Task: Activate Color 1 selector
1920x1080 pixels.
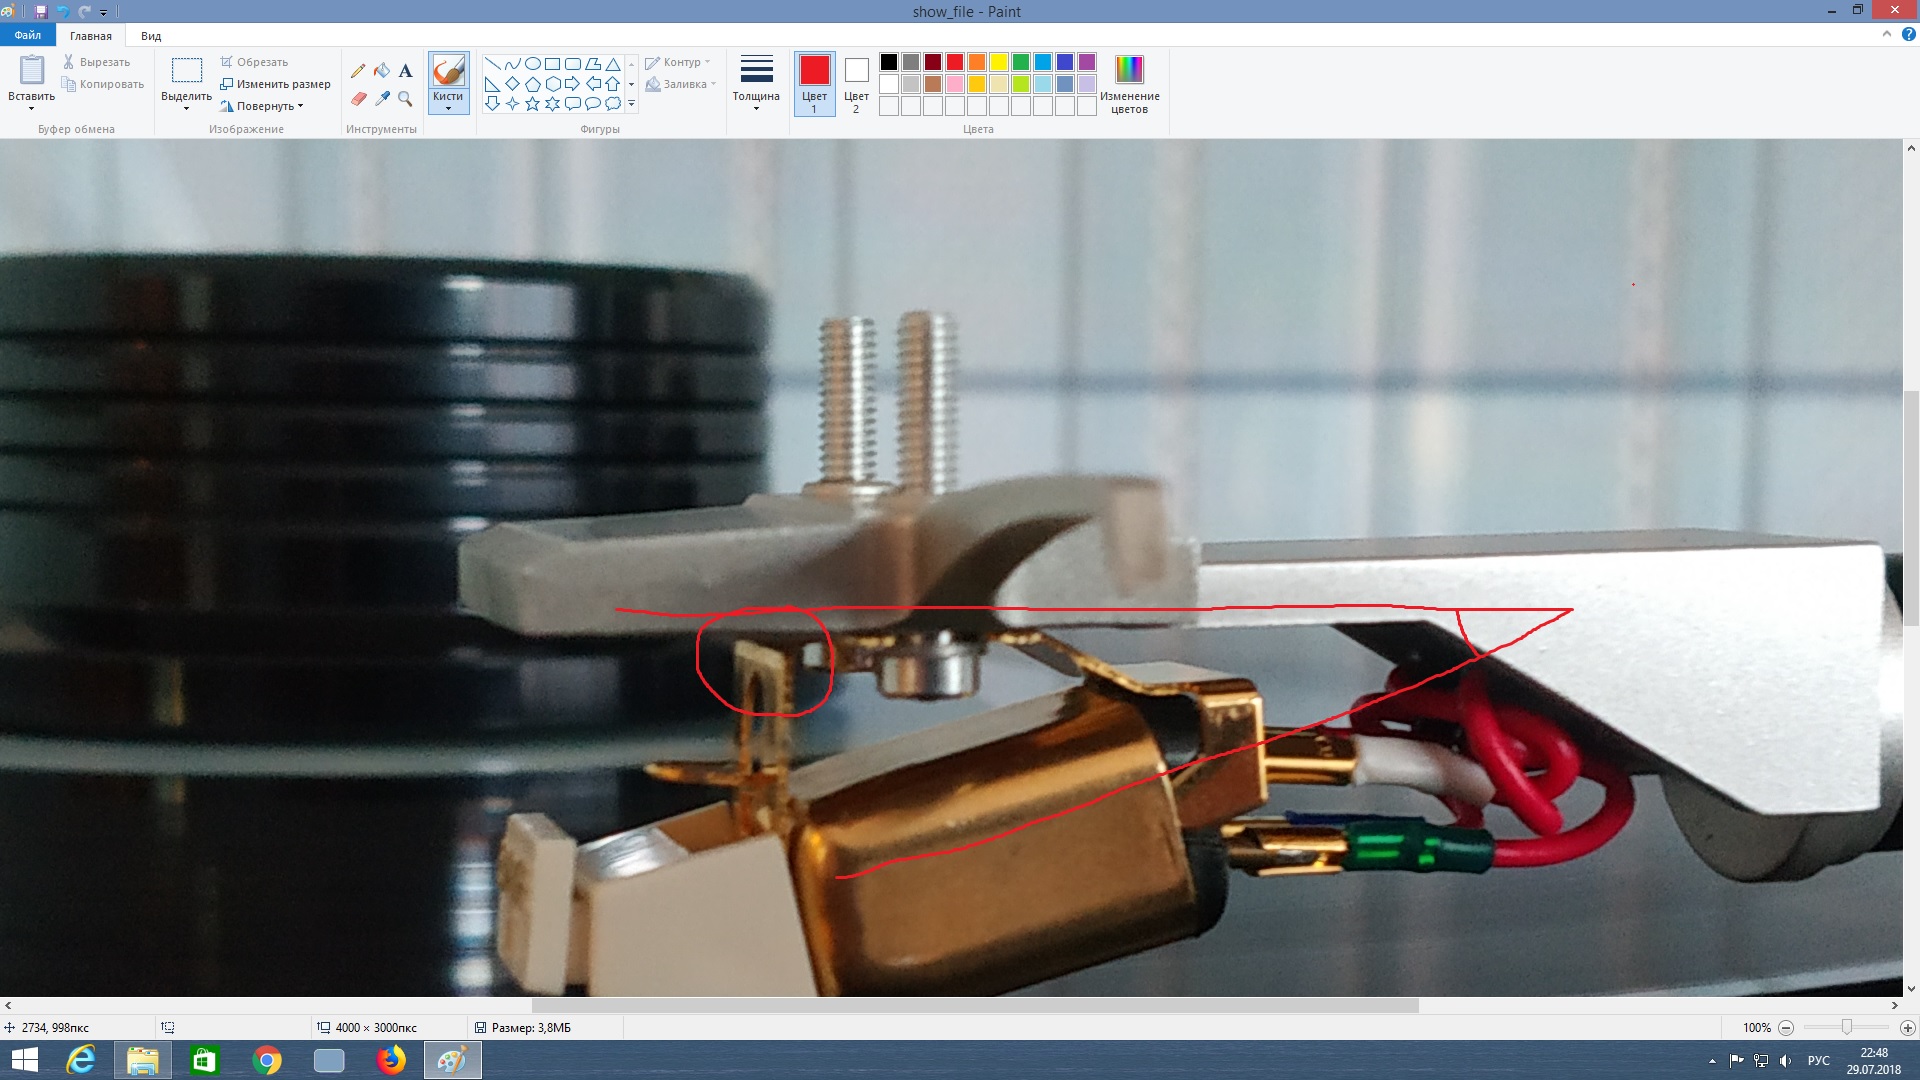Action: (814, 84)
